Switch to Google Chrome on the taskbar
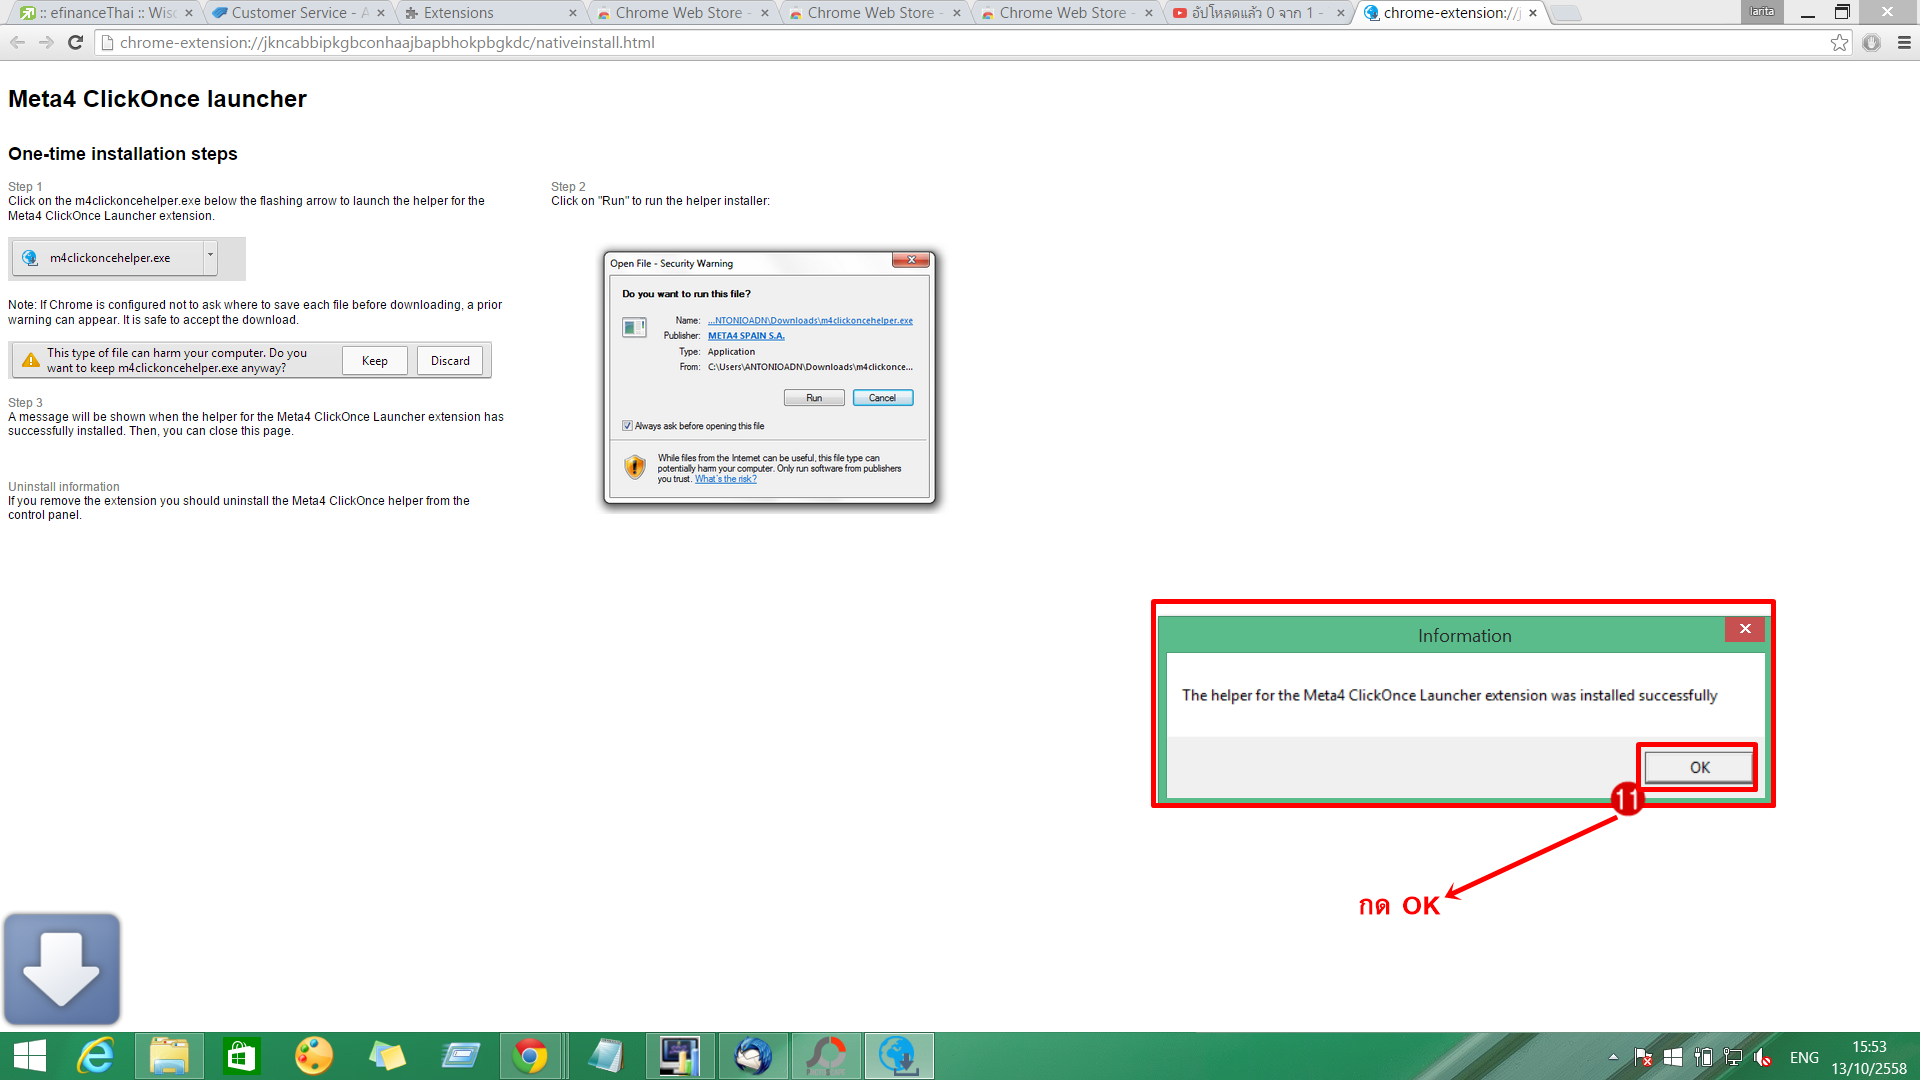This screenshot has width=1920, height=1080. pos(530,1056)
